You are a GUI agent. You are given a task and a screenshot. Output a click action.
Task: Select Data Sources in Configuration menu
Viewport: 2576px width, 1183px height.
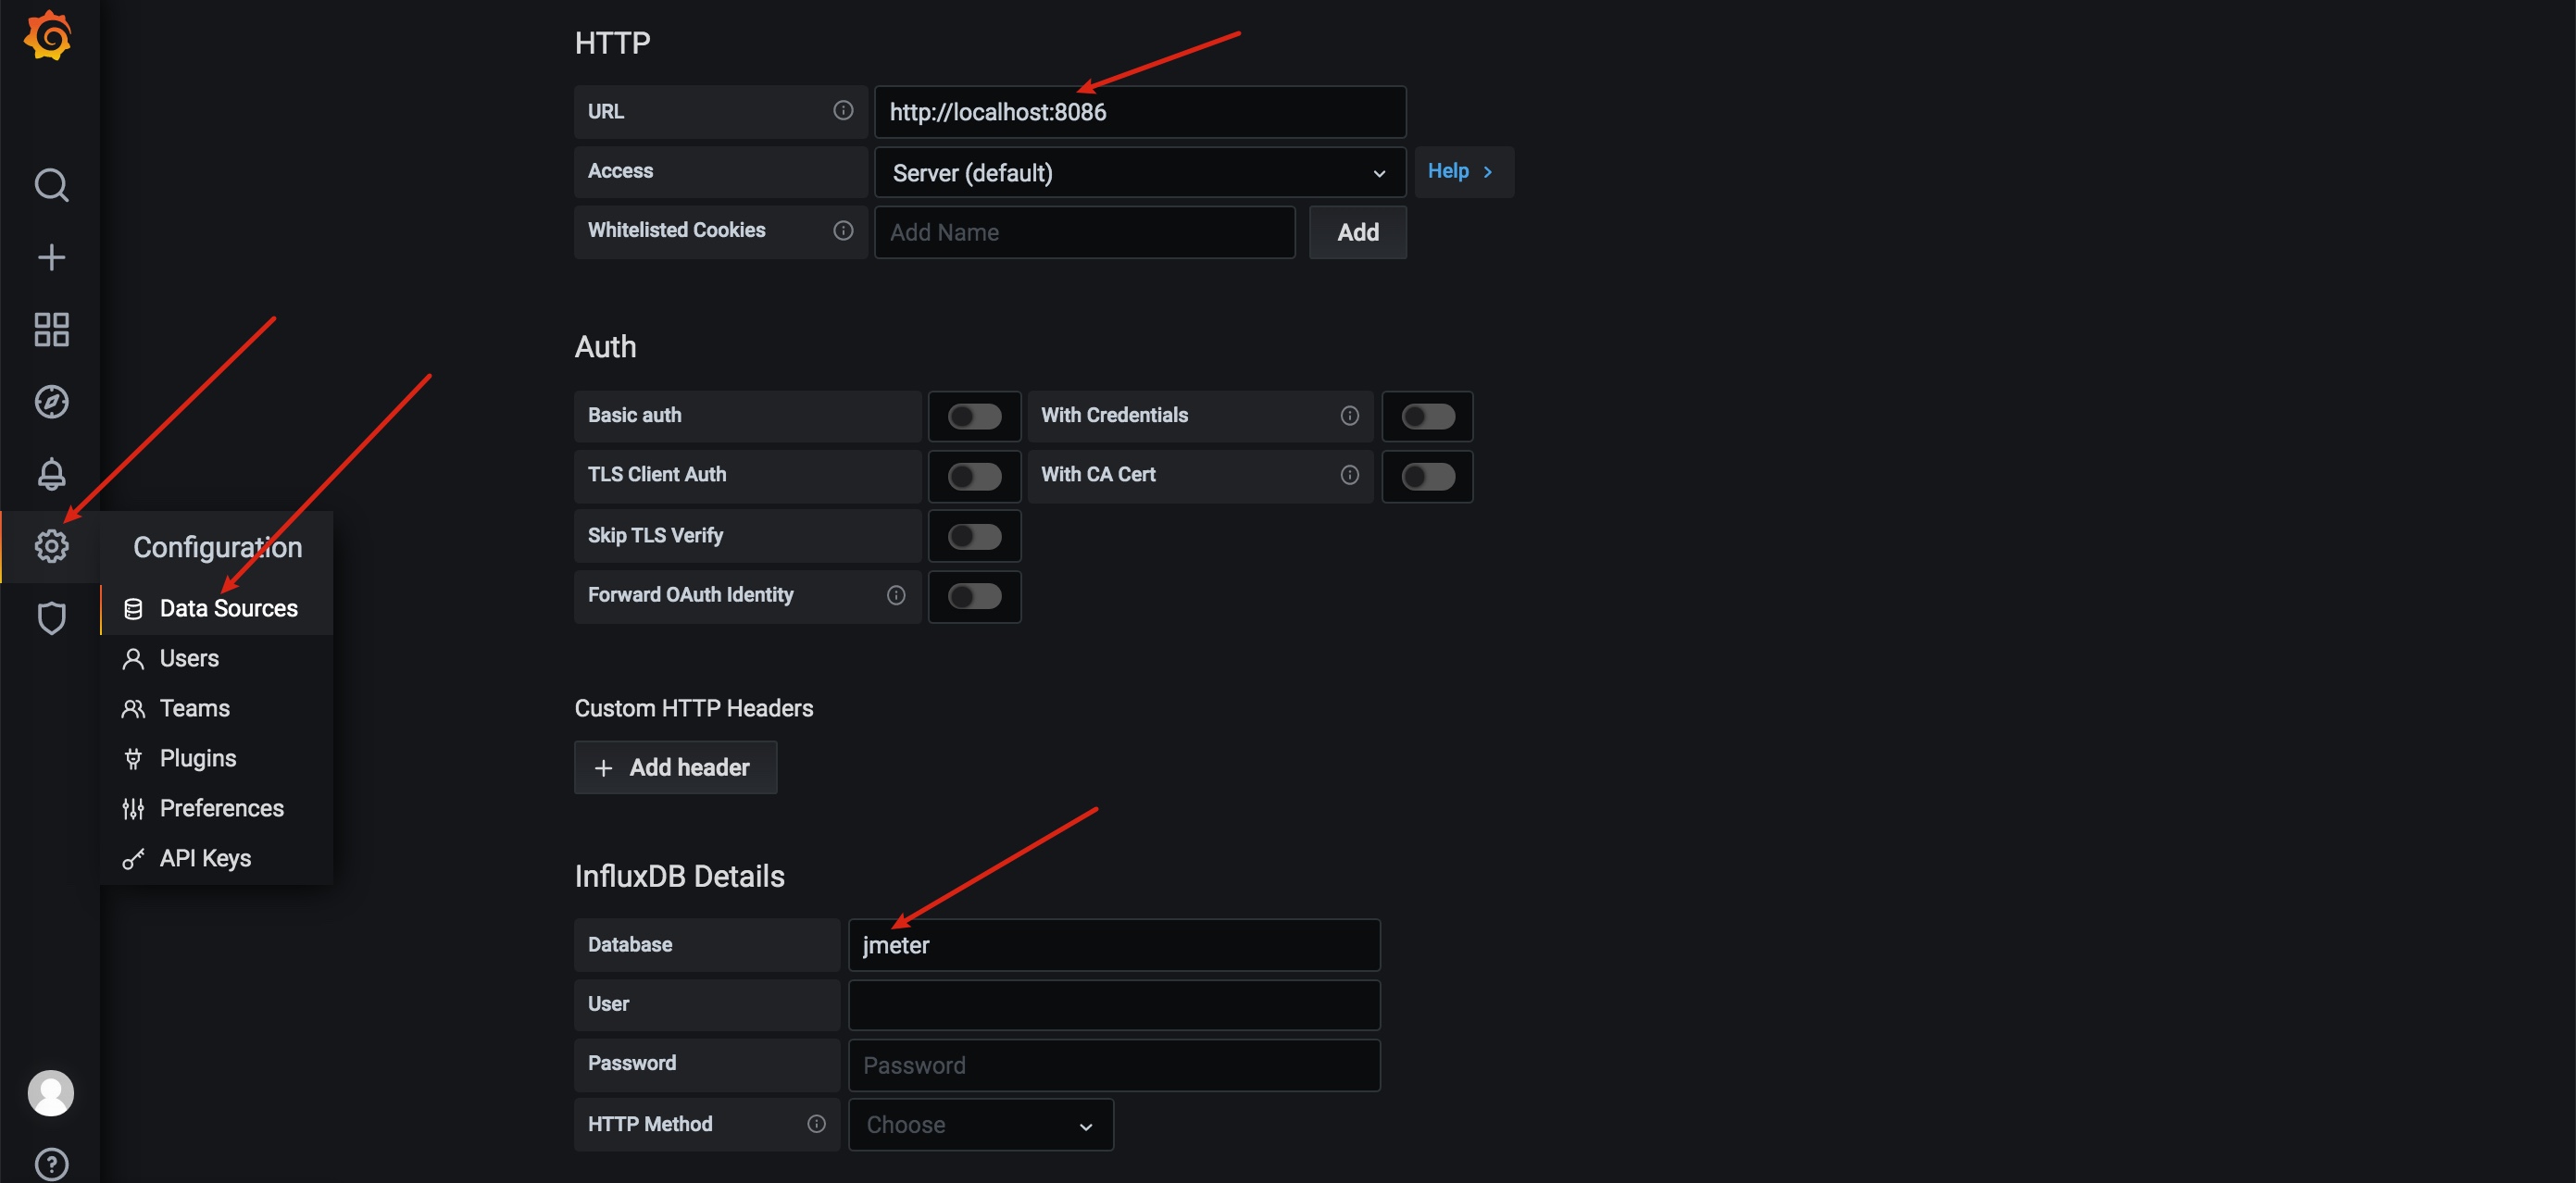(x=228, y=608)
